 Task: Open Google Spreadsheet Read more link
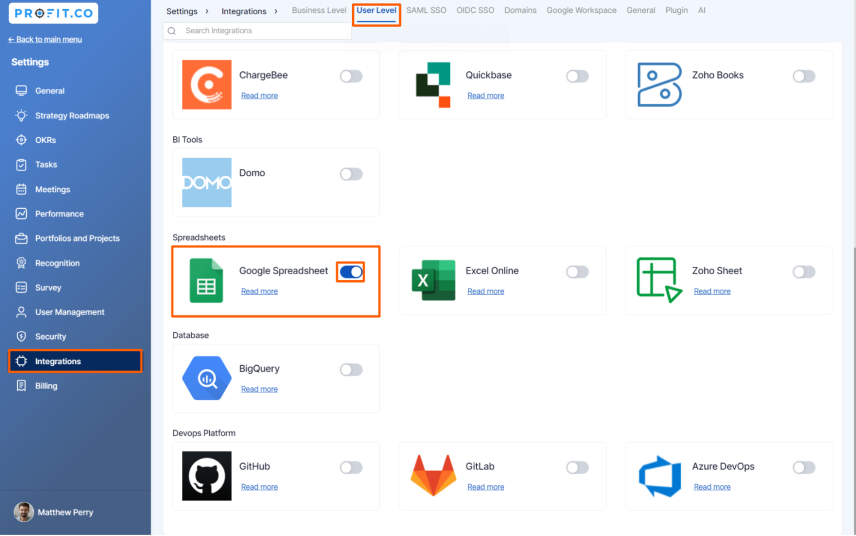point(259,291)
